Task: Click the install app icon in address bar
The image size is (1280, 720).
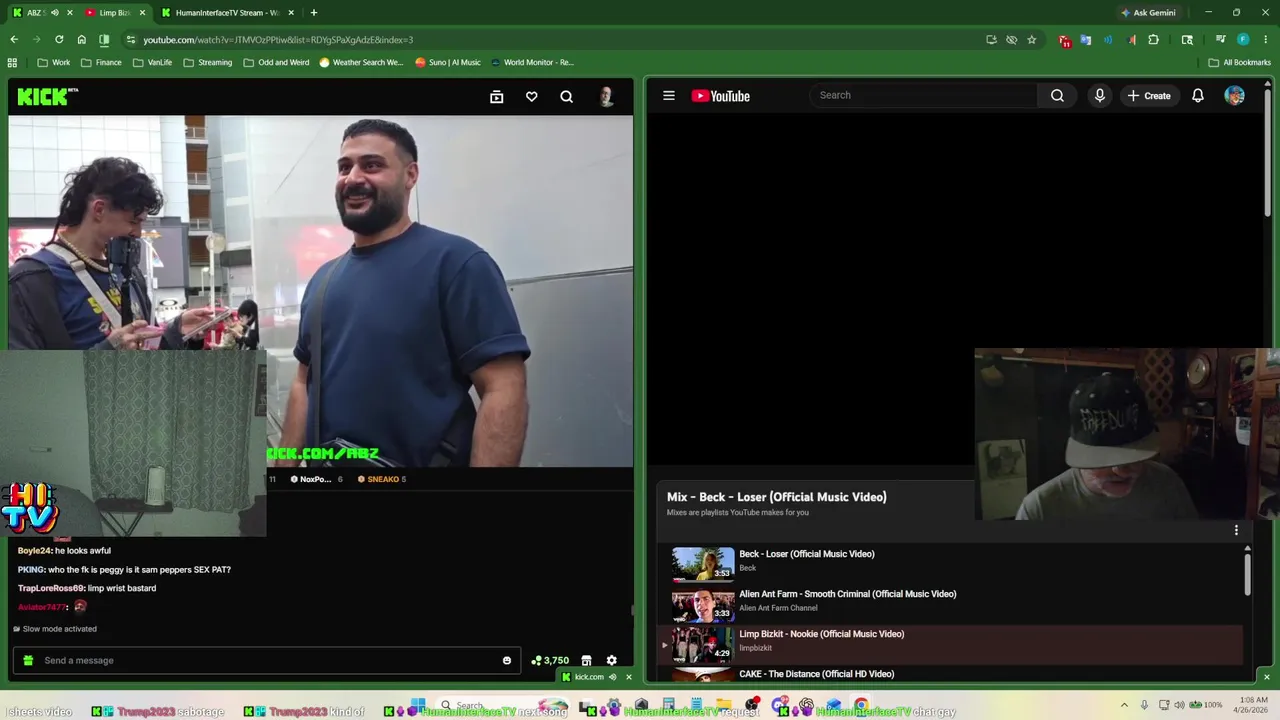Action: click(991, 40)
